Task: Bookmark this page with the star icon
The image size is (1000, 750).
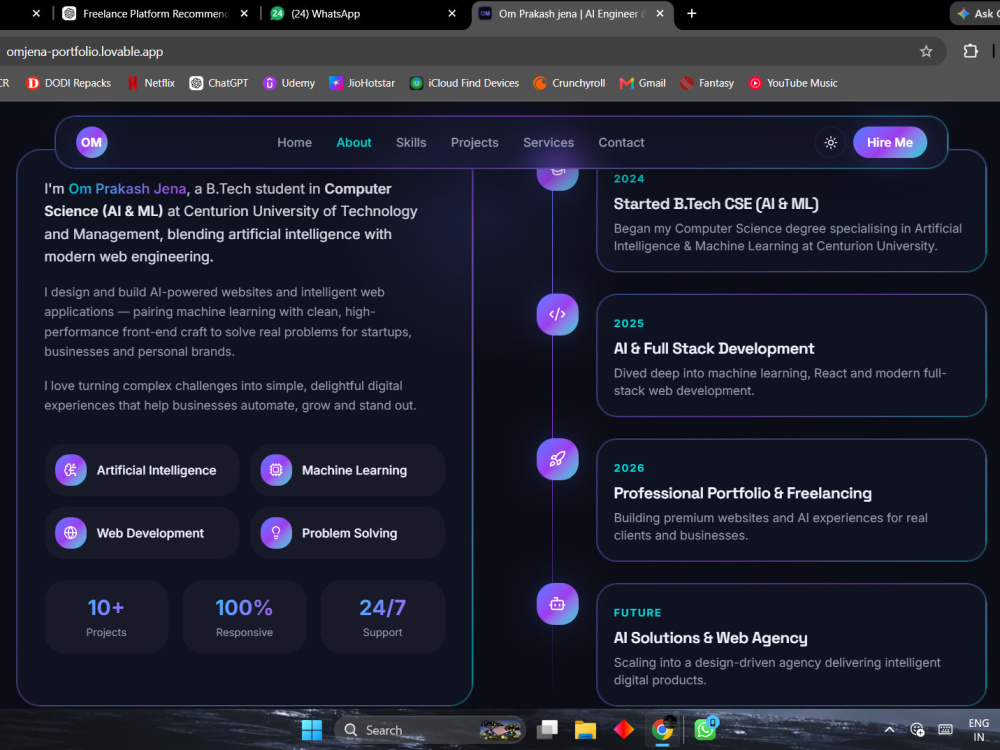Action: click(x=926, y=52)
